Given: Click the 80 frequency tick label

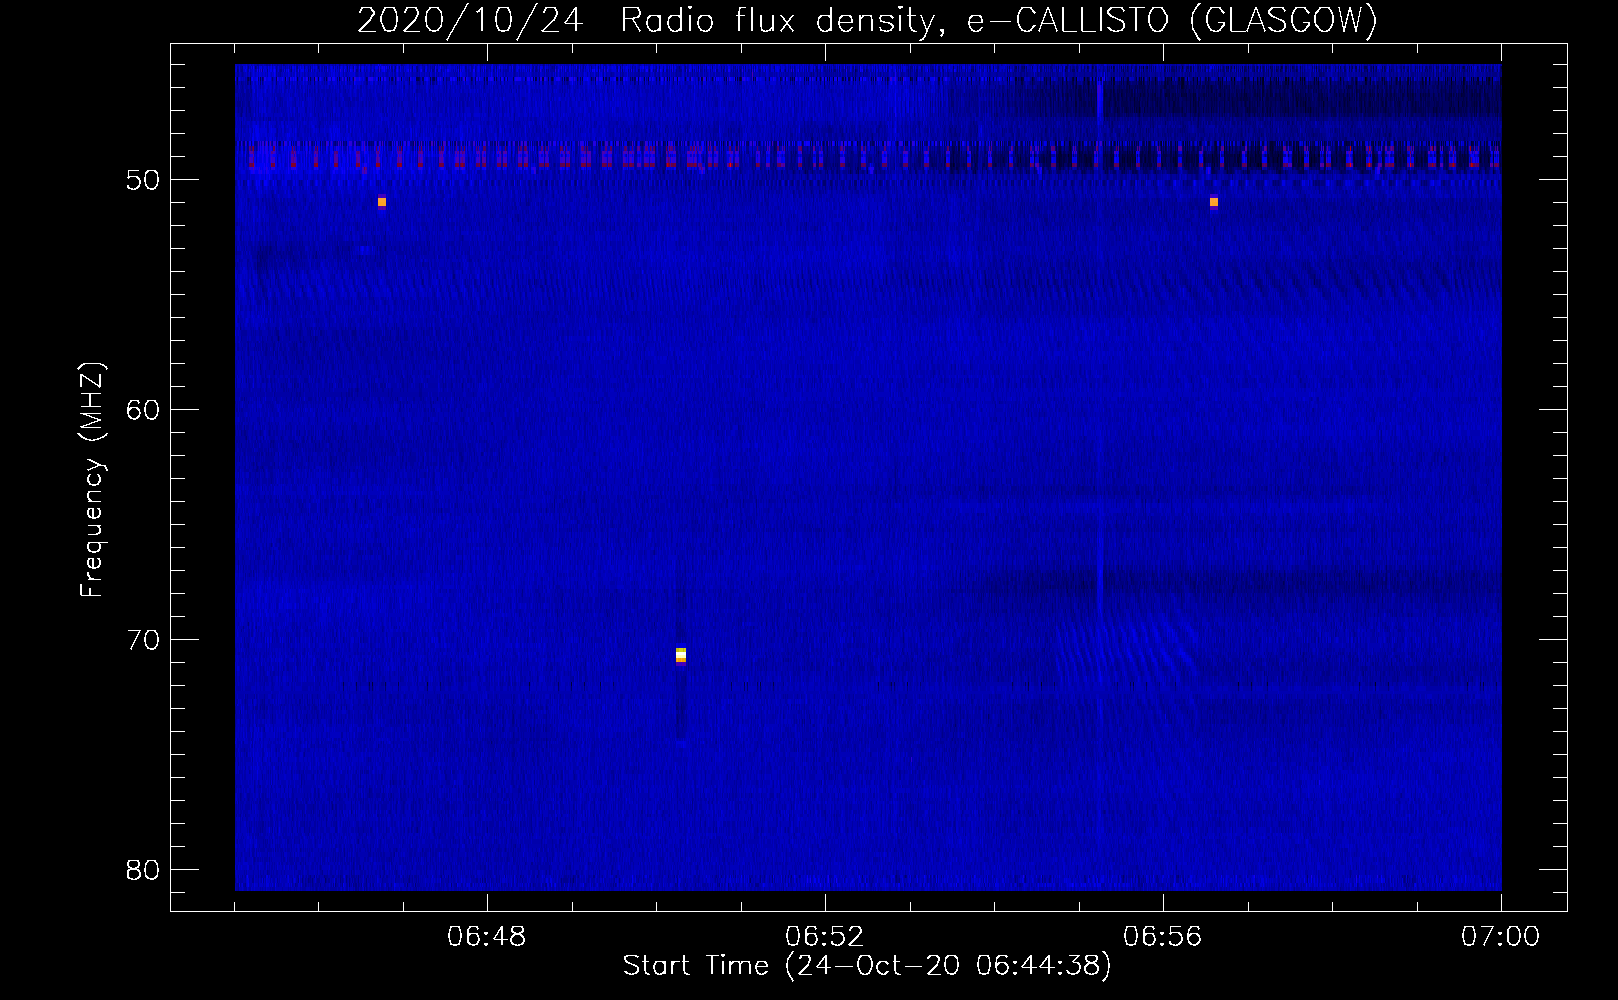Looking at the screenshot, I should pyautogui.click(x=140, y=869).
